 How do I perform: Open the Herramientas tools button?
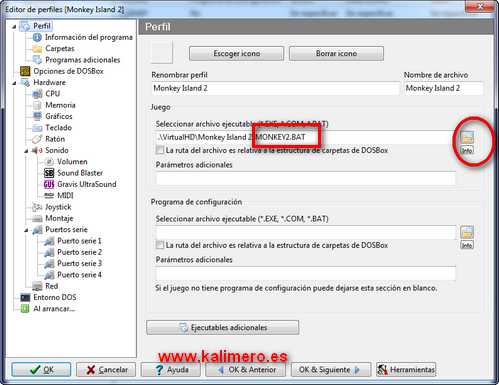(x=406, y=370)
